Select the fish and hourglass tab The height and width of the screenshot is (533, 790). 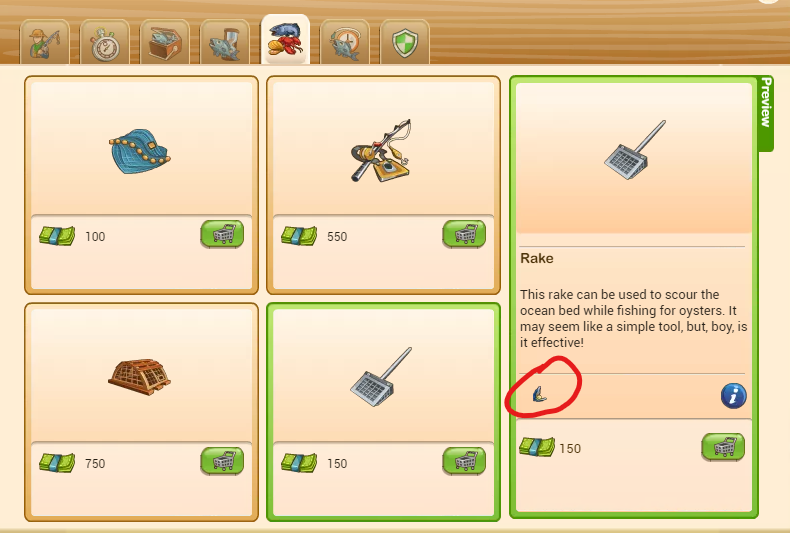coord(225,43)
